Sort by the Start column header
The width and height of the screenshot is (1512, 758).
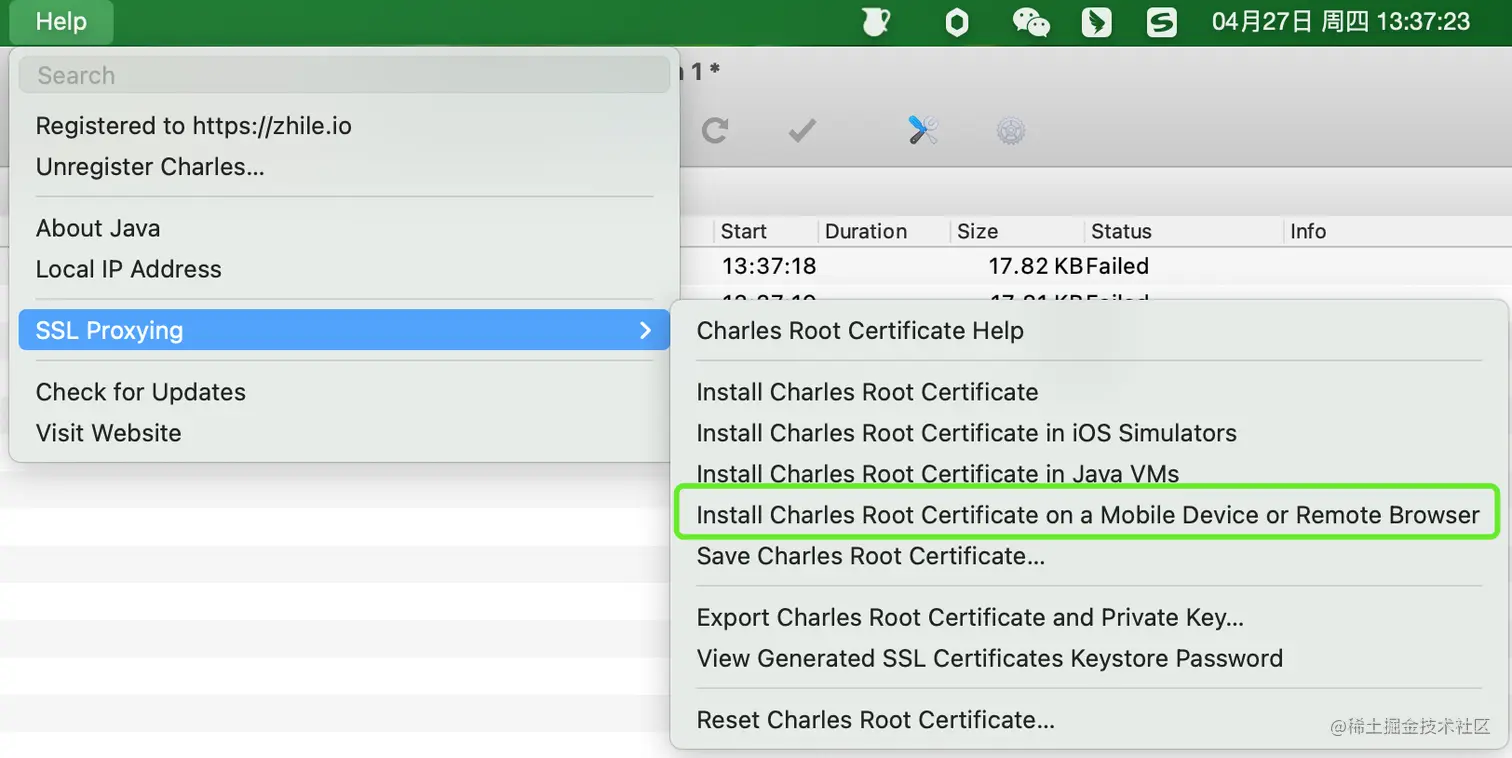tap(766, 231)
